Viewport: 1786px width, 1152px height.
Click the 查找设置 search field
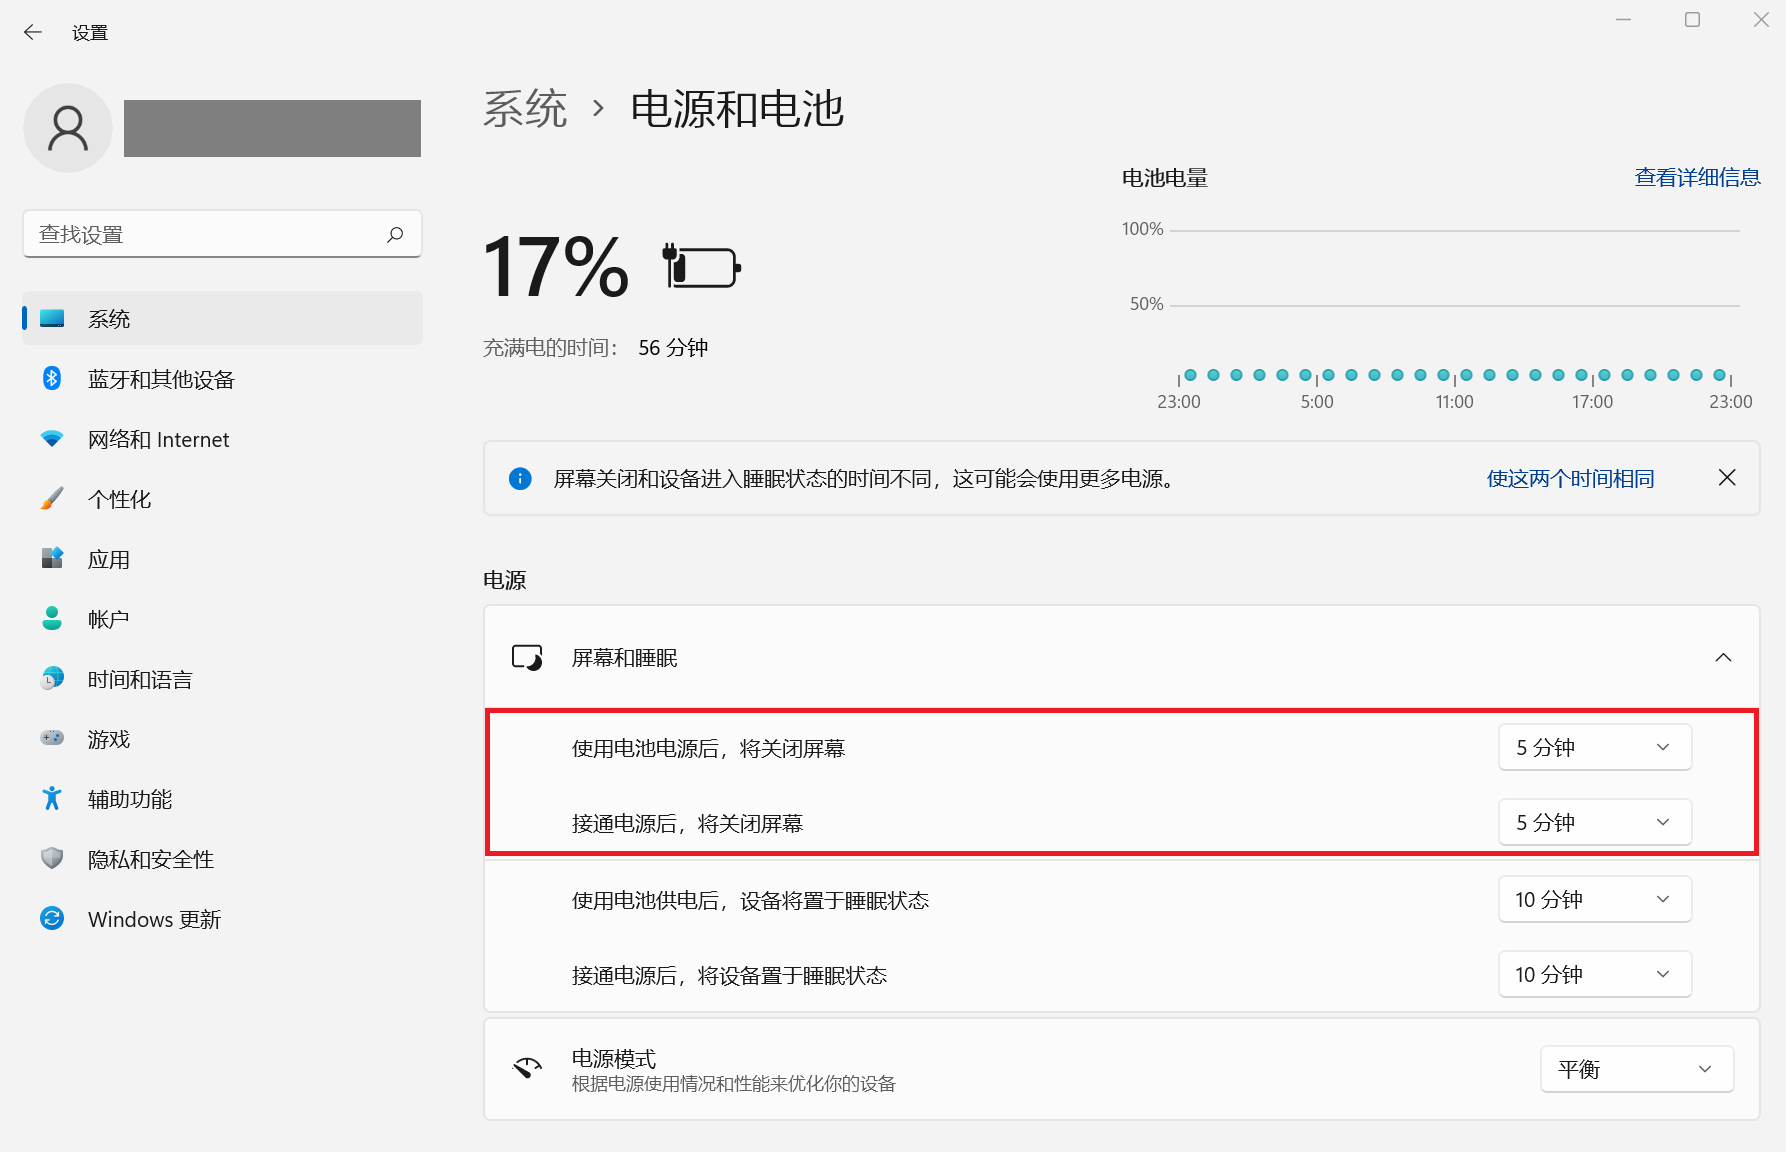205,234
